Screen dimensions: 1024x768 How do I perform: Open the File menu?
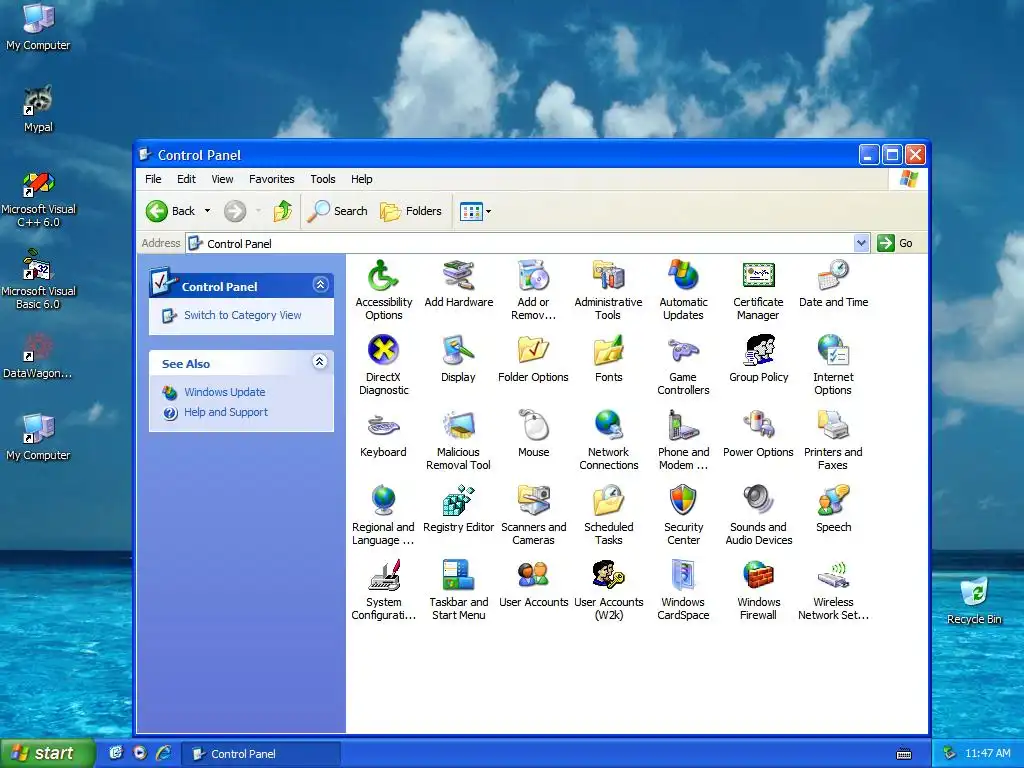153,179
